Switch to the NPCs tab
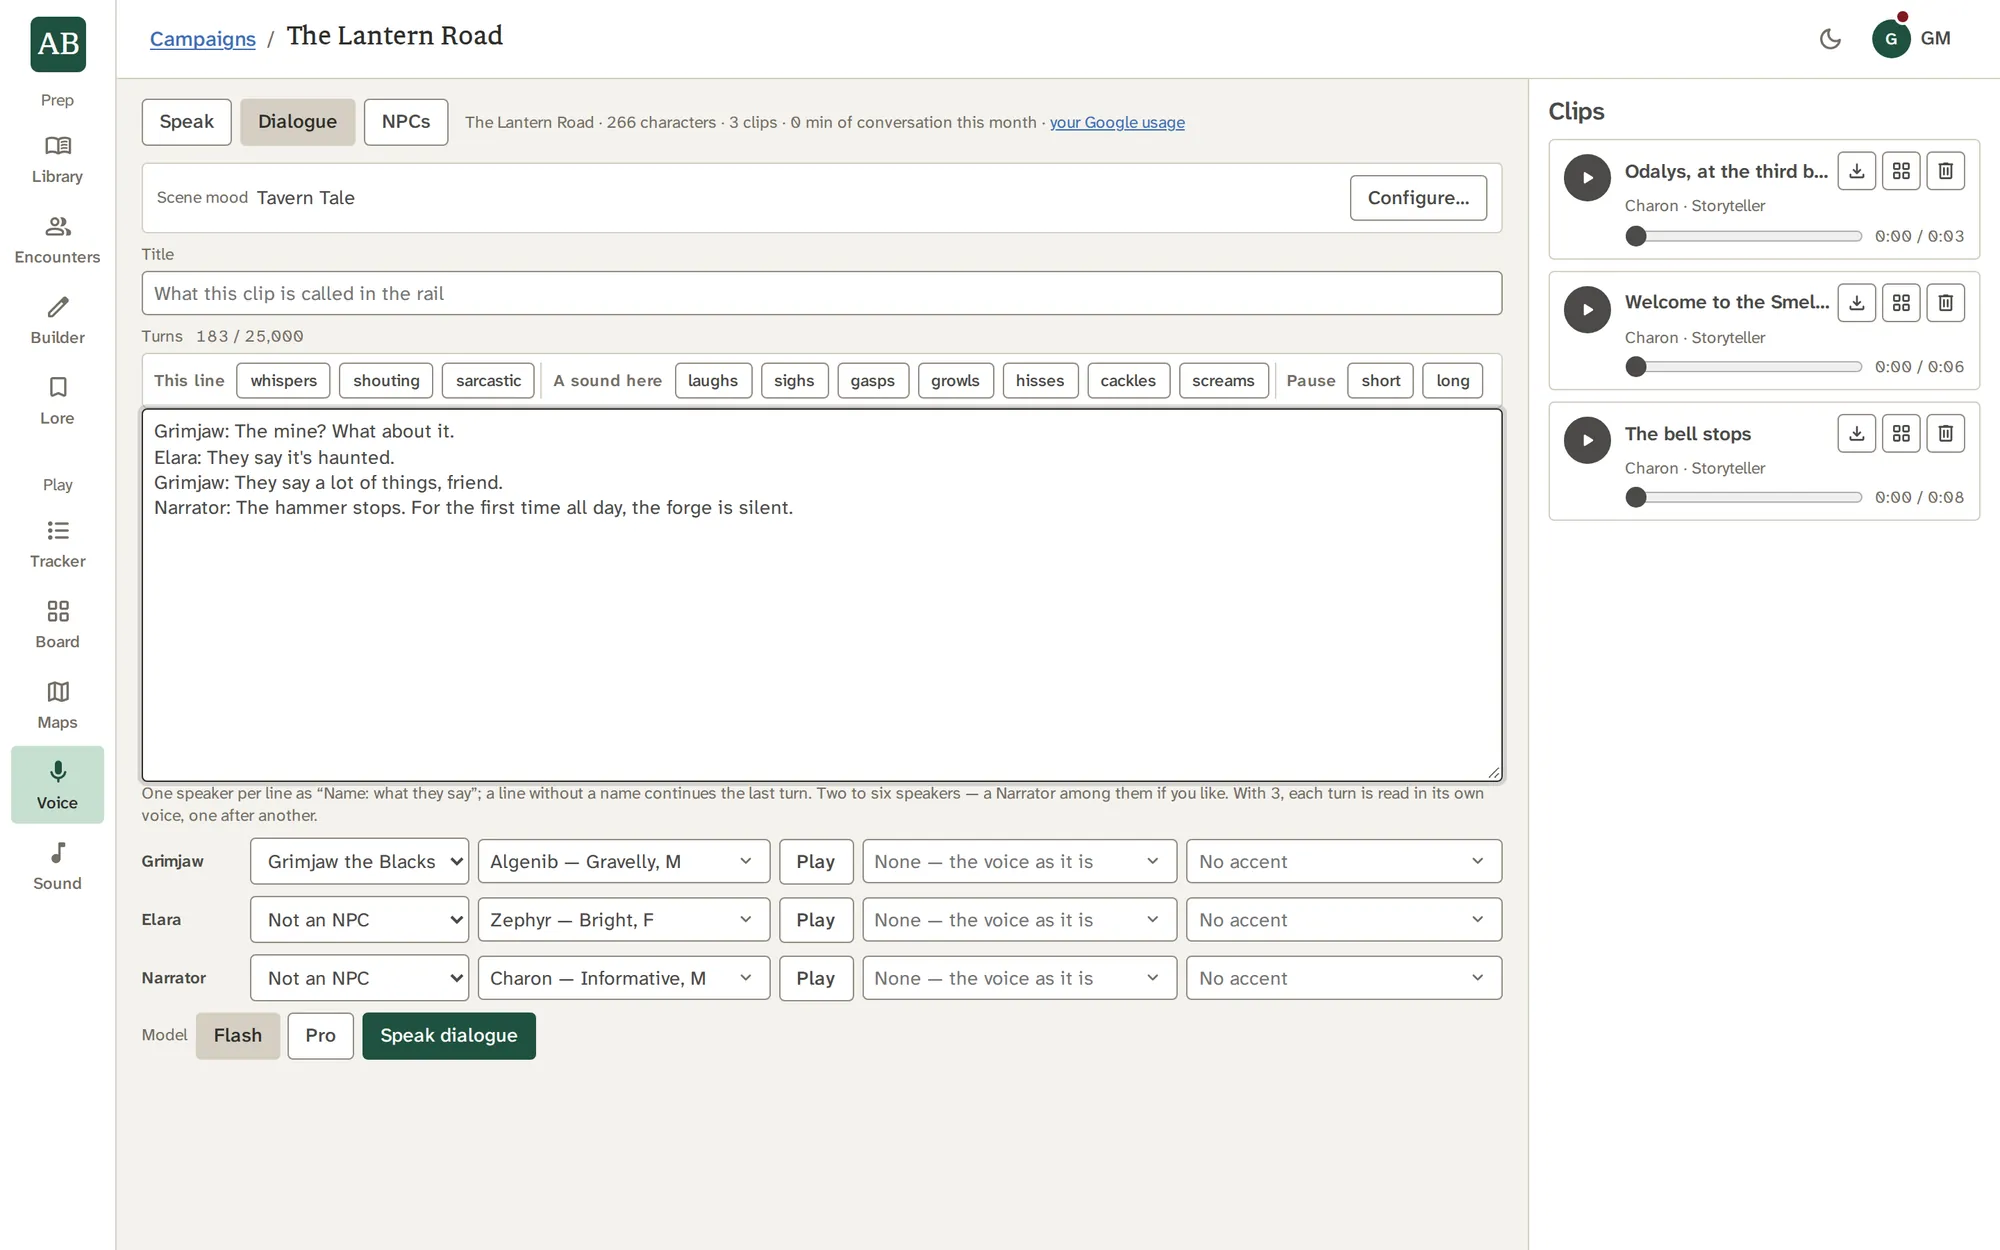 click(x=405, y=122)
